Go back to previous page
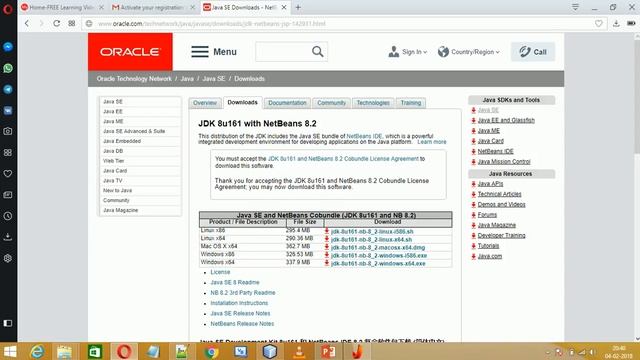Viewport: 640px width, 360px height. click(x=27, y=24)
